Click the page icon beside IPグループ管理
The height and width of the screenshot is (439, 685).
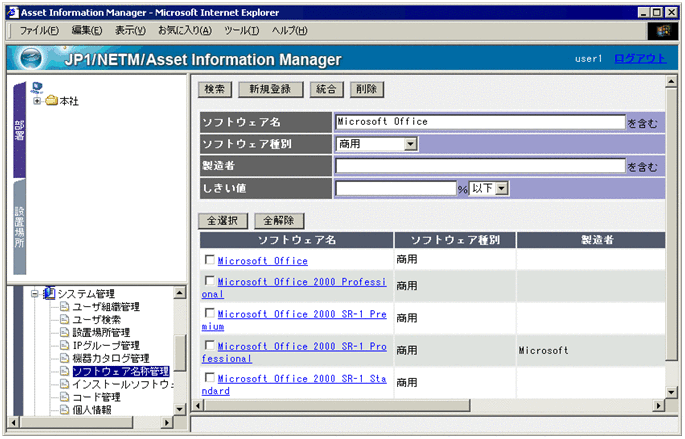[65, 345]
